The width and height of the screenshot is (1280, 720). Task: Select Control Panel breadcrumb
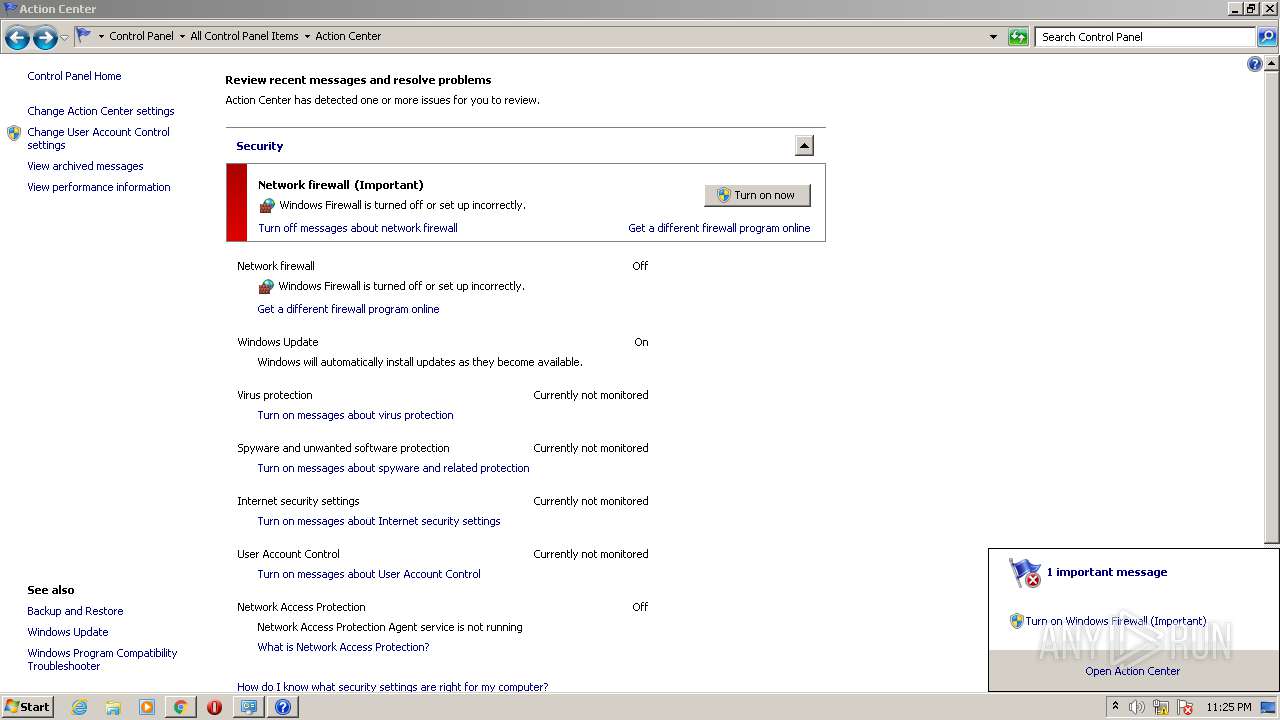point(141,36)
